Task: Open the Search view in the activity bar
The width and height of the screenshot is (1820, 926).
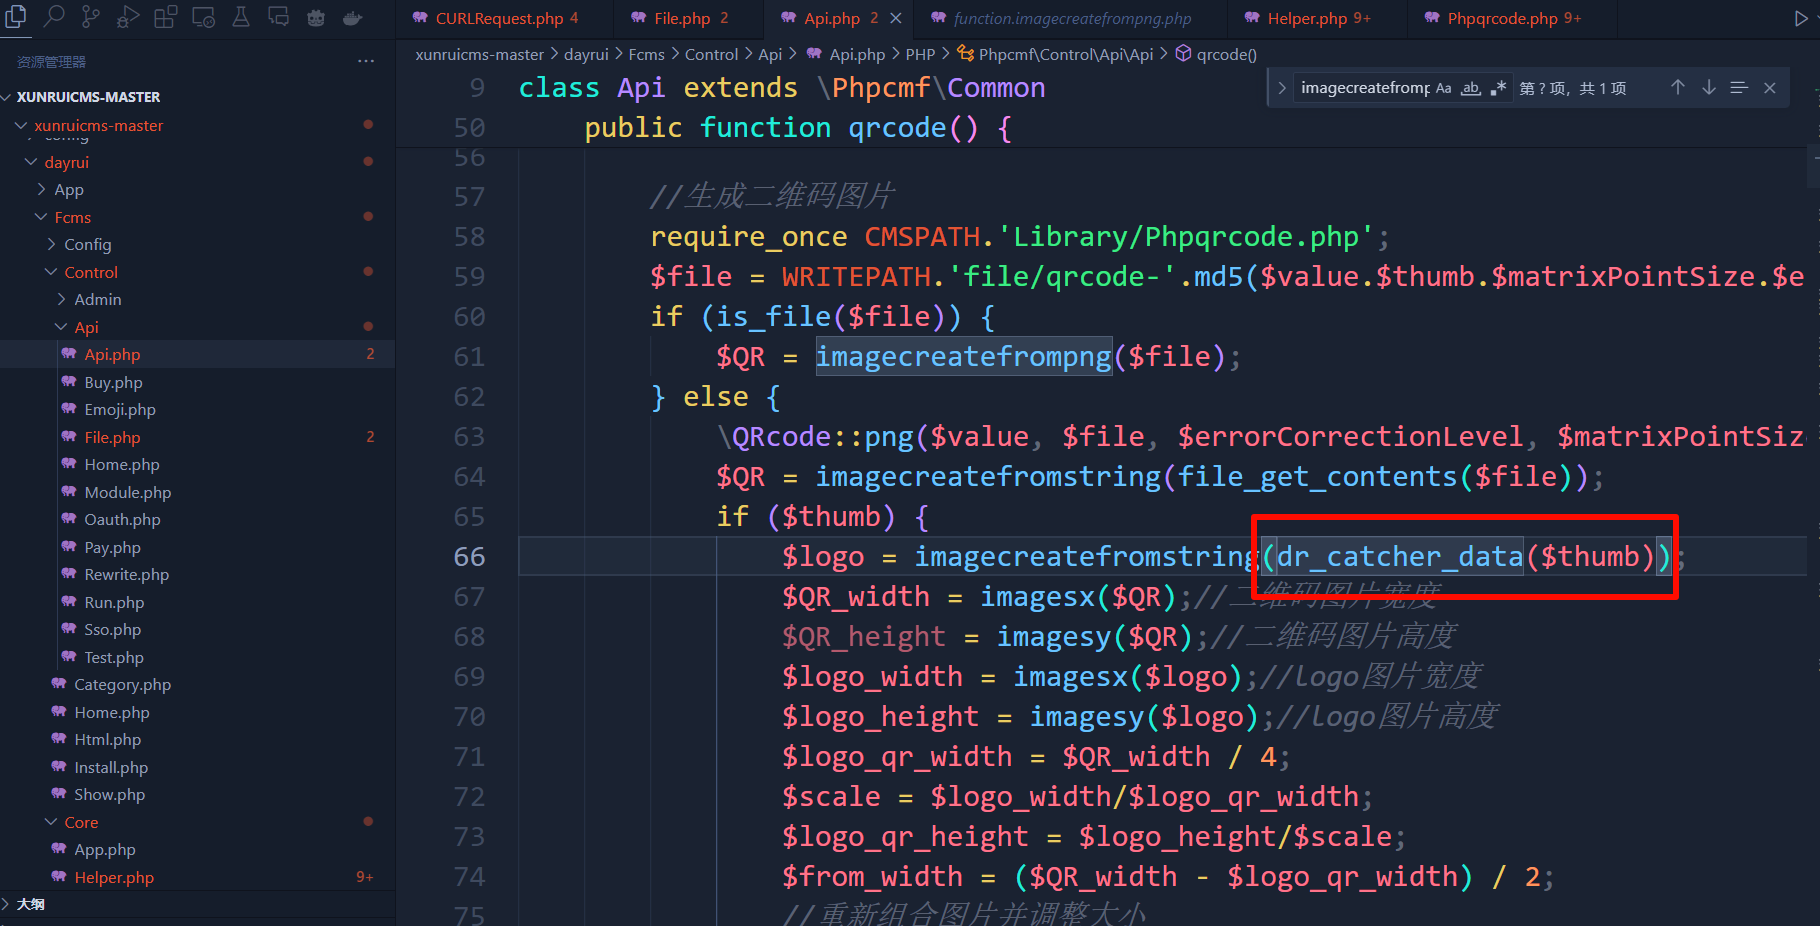Action: pos(54,17)
